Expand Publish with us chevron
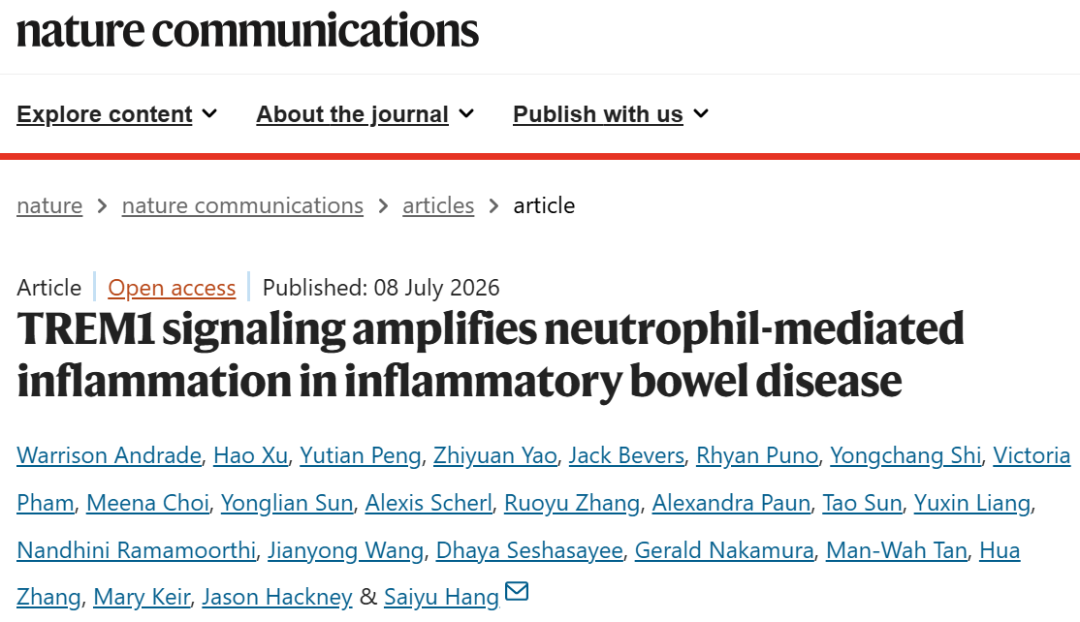The image size is (1080, 622). tap(701, 114)
